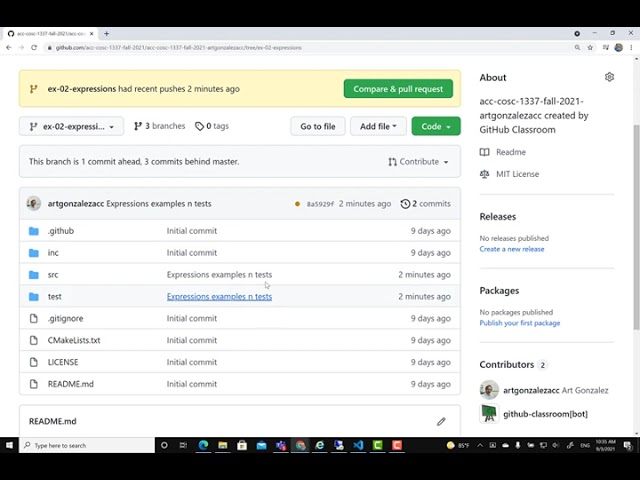This screenshot has height=480, width=640.
Task: Click the Contributors heading
Action: (507, 364)
